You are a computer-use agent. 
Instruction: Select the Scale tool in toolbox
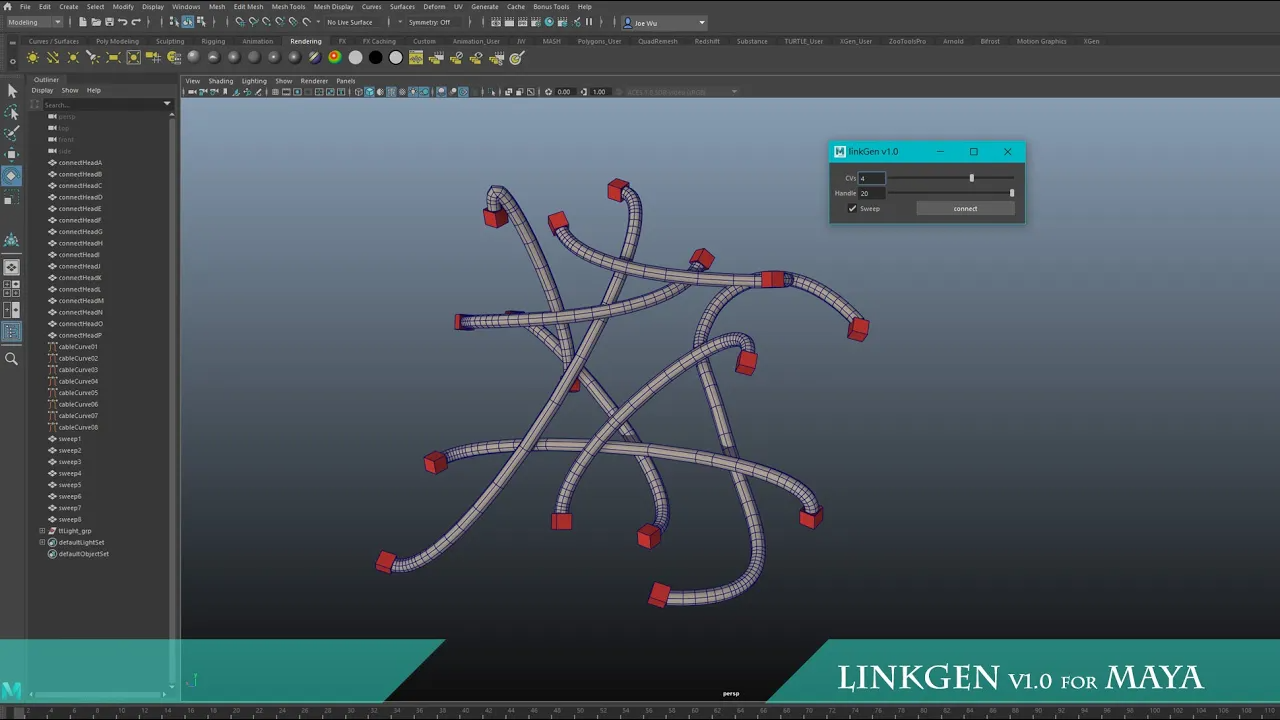(12, 198)
